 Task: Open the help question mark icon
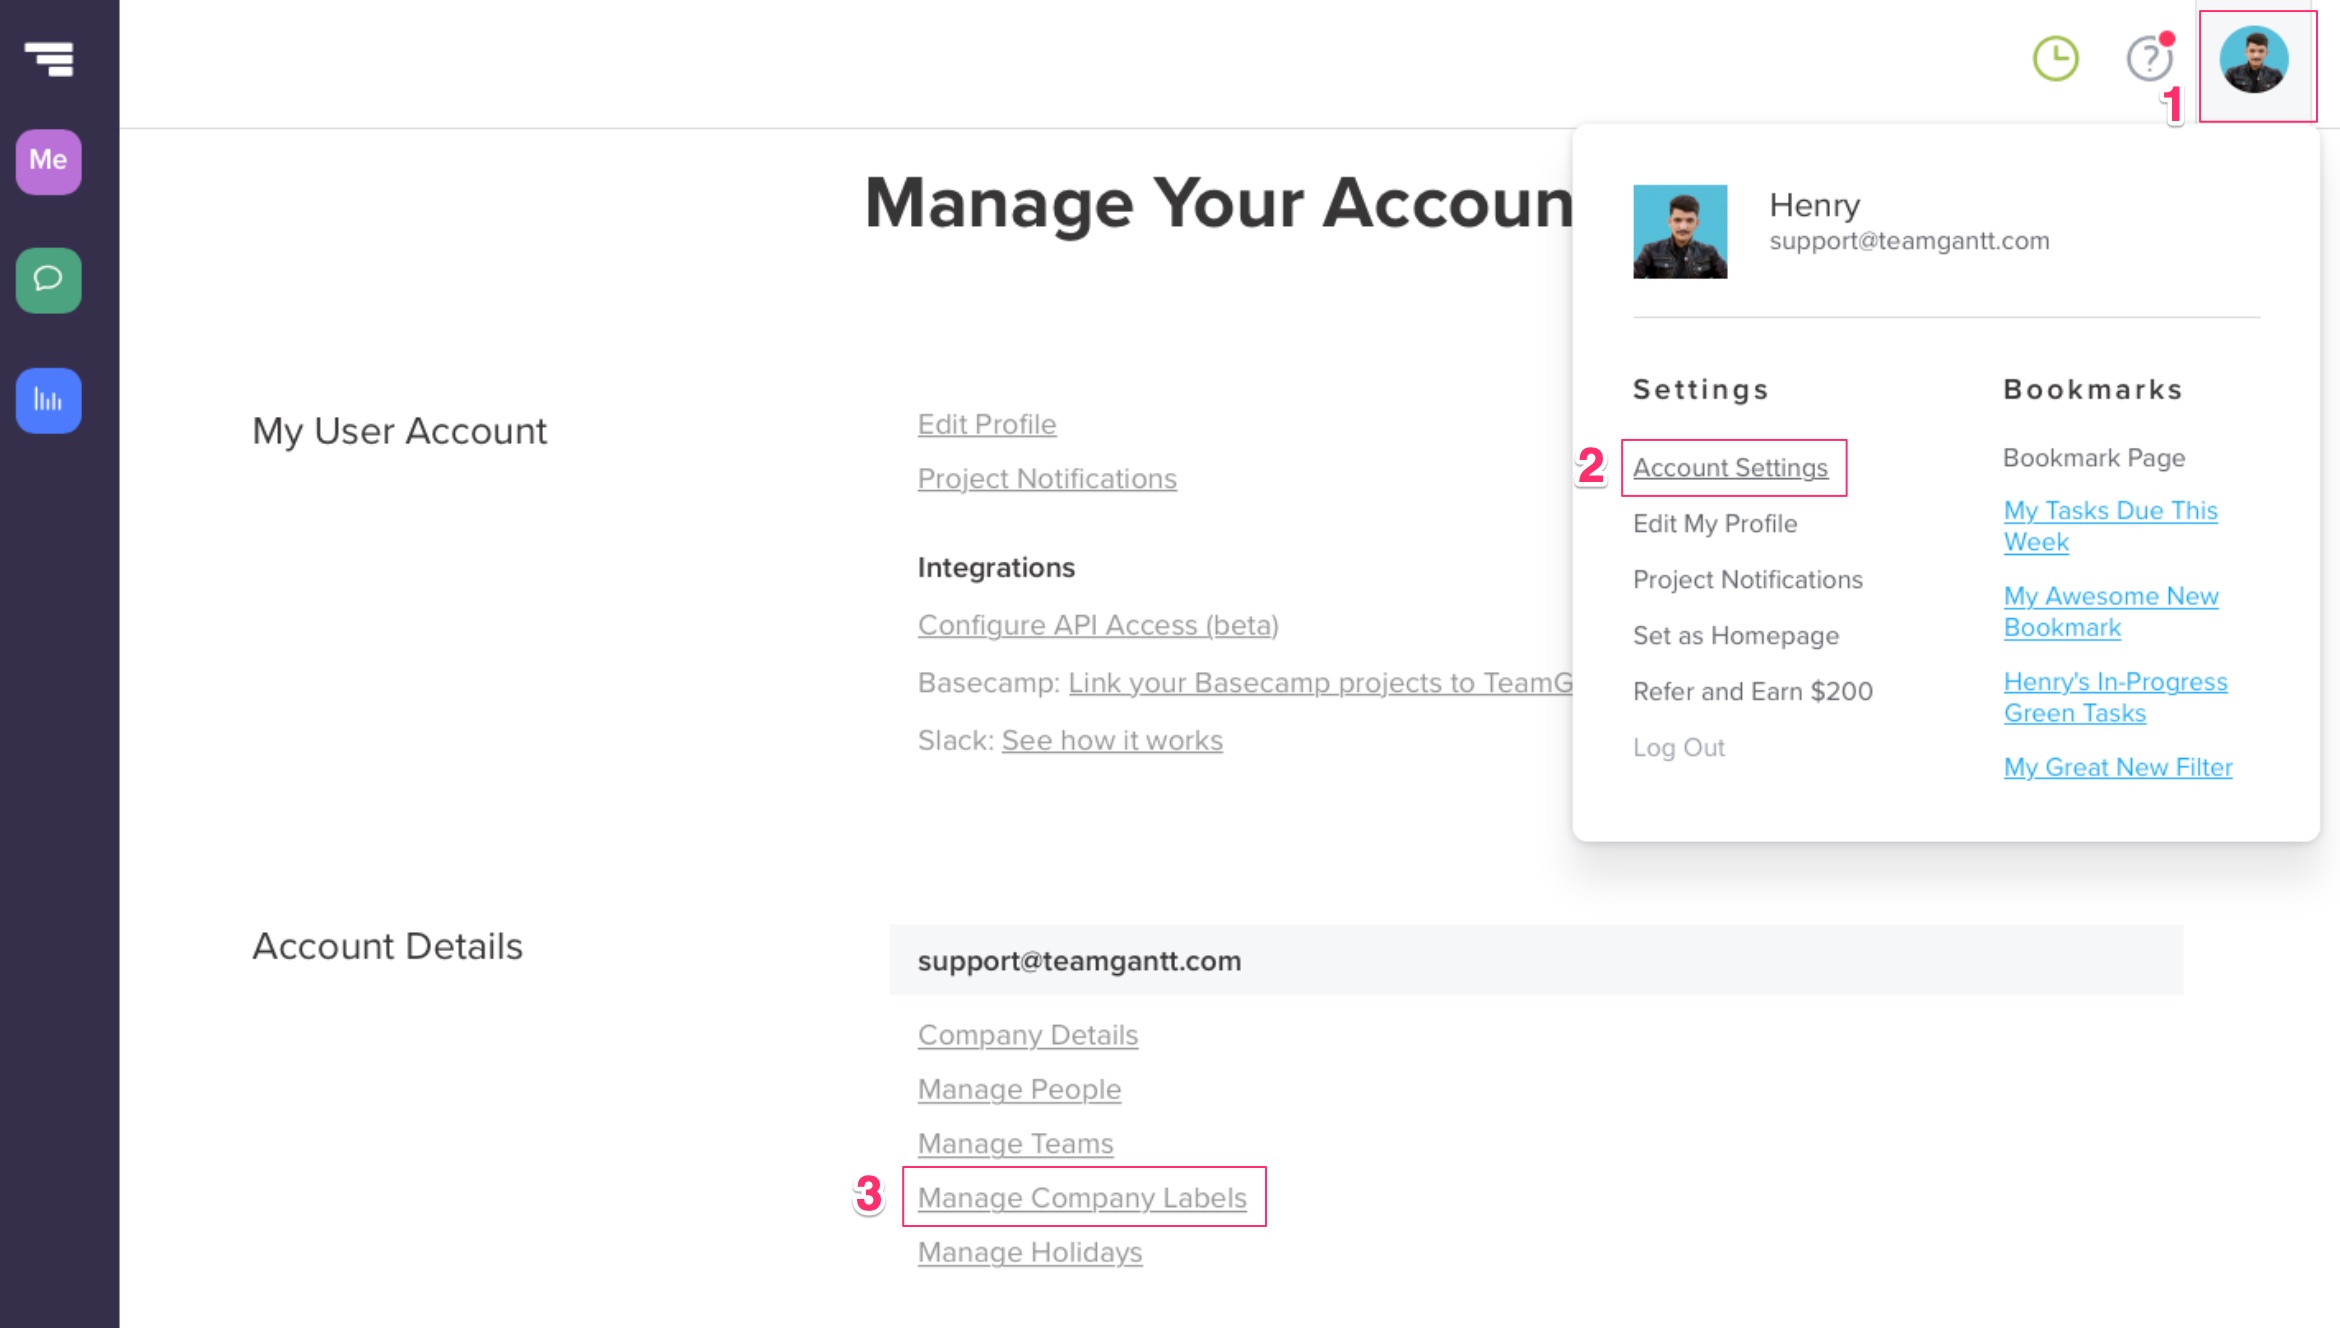[2147, 60]
